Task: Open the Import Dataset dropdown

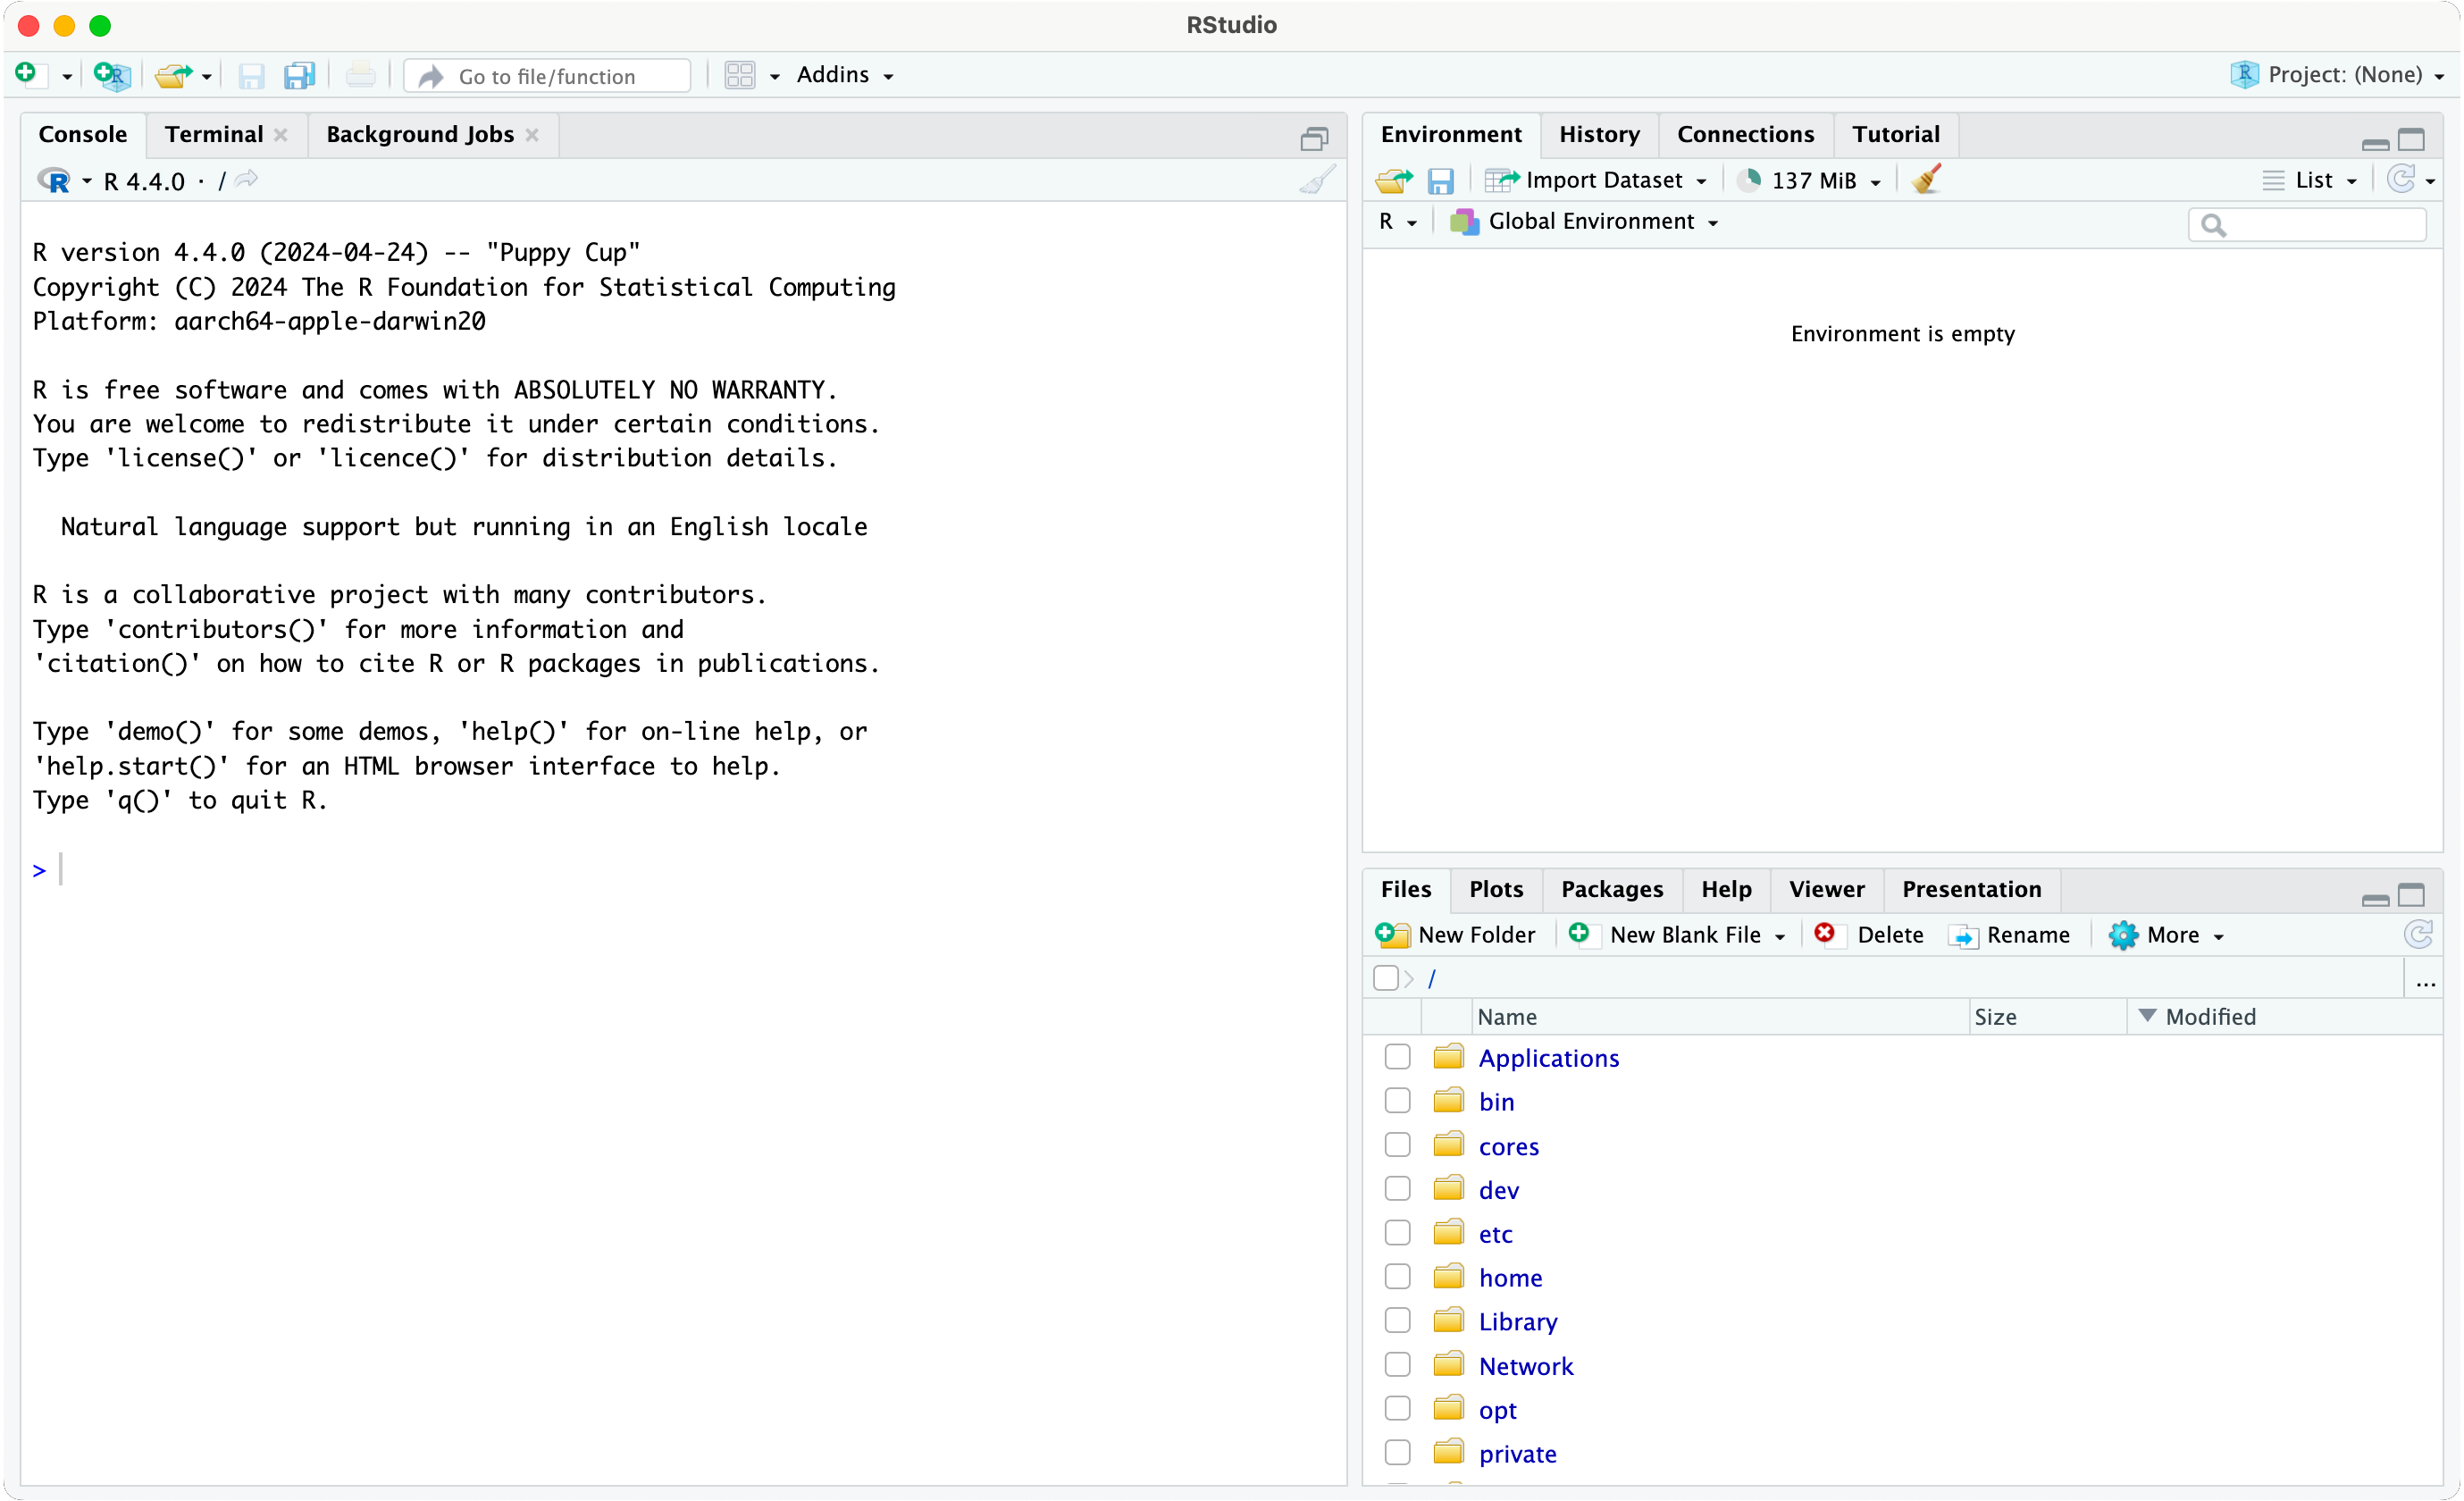Action: coord(1597,180)
